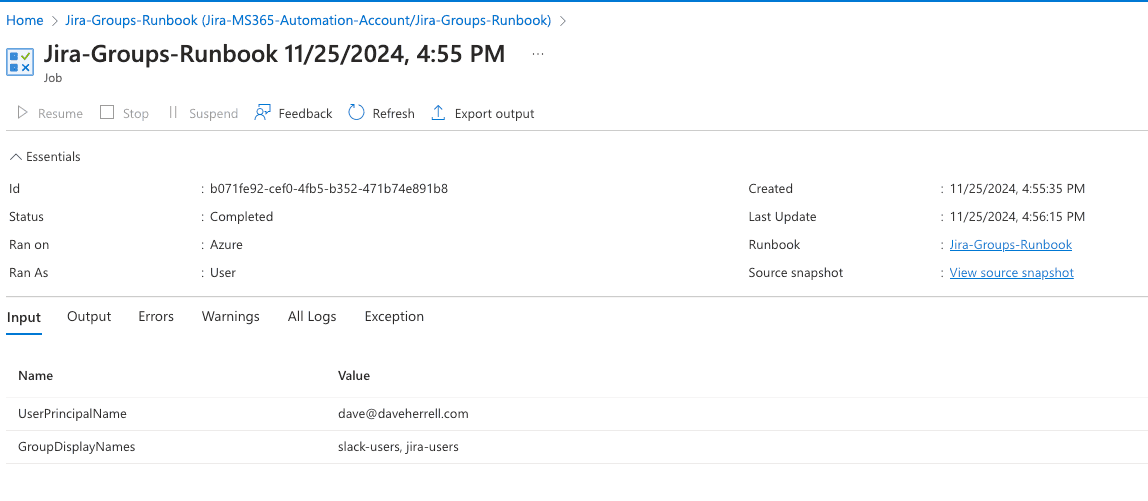Collapse the Essentials section
This screenshot has height=501, width=1148.
click(x=45, y=157)
